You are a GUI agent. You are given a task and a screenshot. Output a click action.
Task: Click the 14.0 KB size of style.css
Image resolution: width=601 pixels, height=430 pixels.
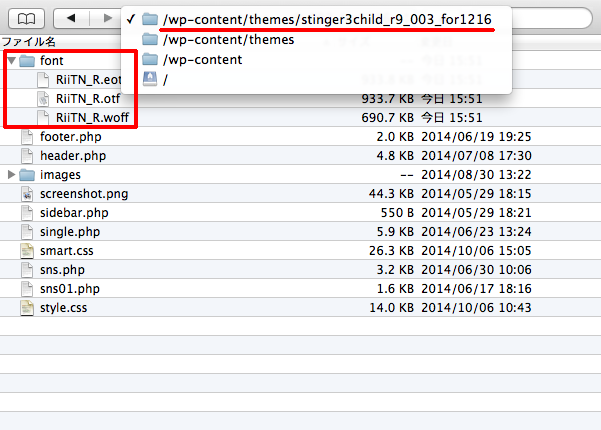tap(391, 308)
